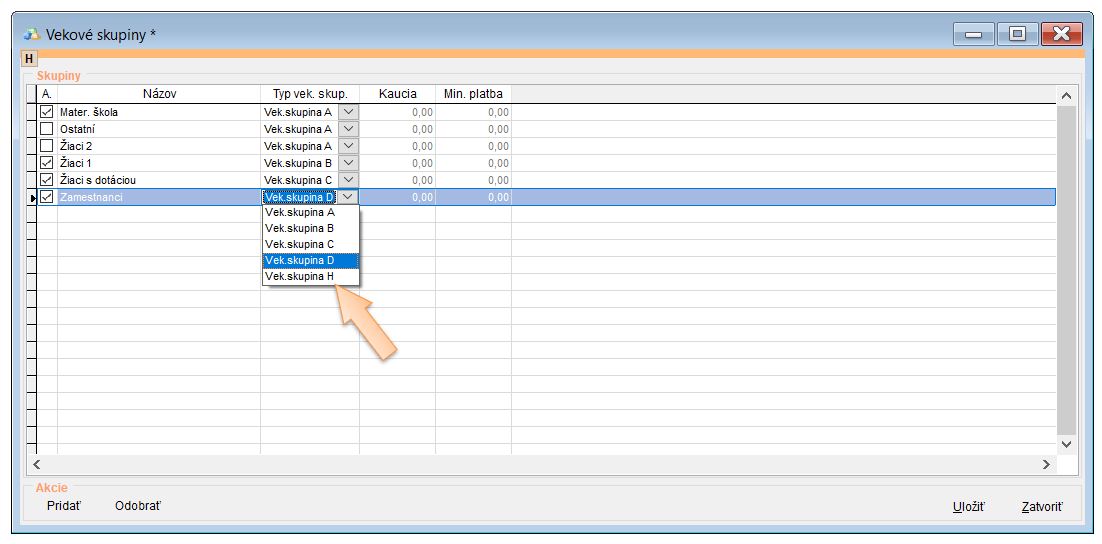Toggle the Zamestnanci active checkbox
The height and width of the screenshot is (544, 1102).
click(x=46, y=197)
